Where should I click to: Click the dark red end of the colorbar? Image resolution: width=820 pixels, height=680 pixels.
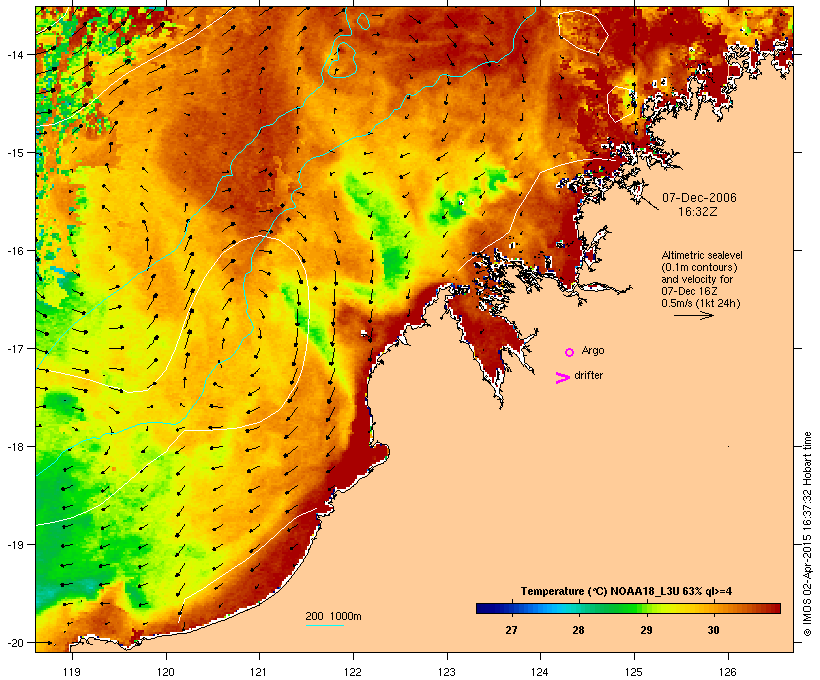pos(774,608)
